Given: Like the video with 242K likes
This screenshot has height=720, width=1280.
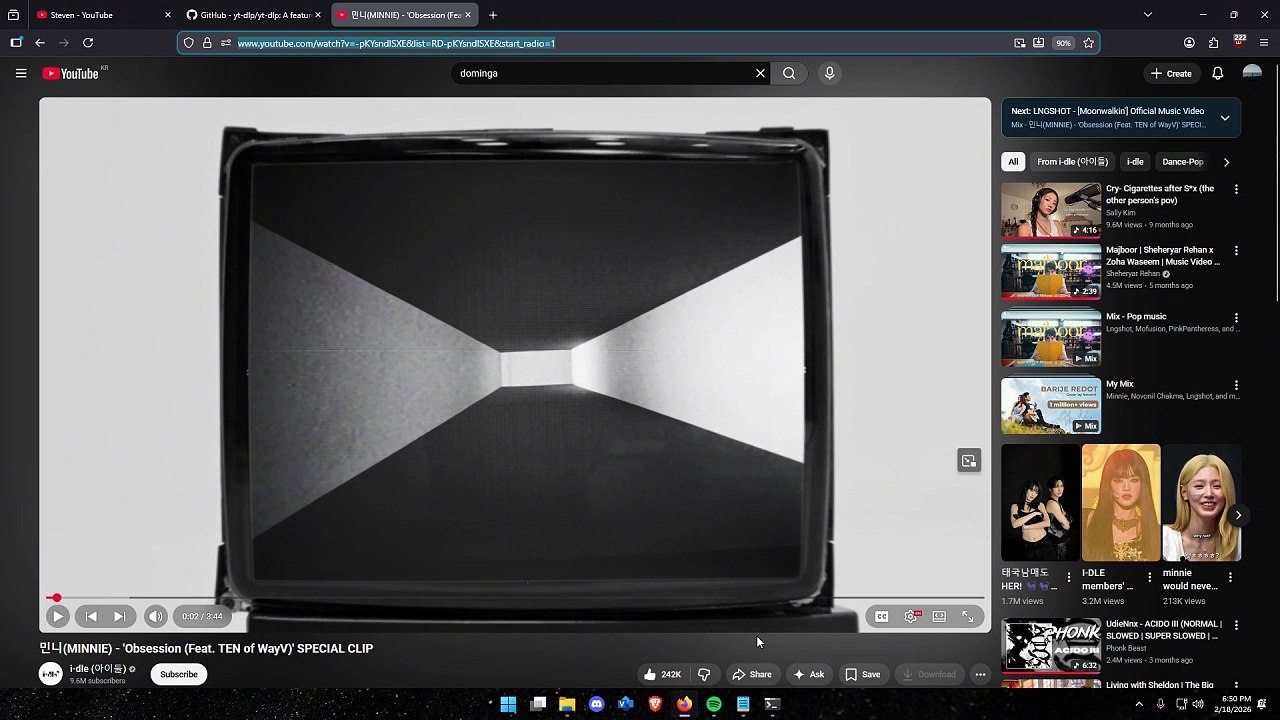Looking at the screenshot, I should click(x=661, y=675).
